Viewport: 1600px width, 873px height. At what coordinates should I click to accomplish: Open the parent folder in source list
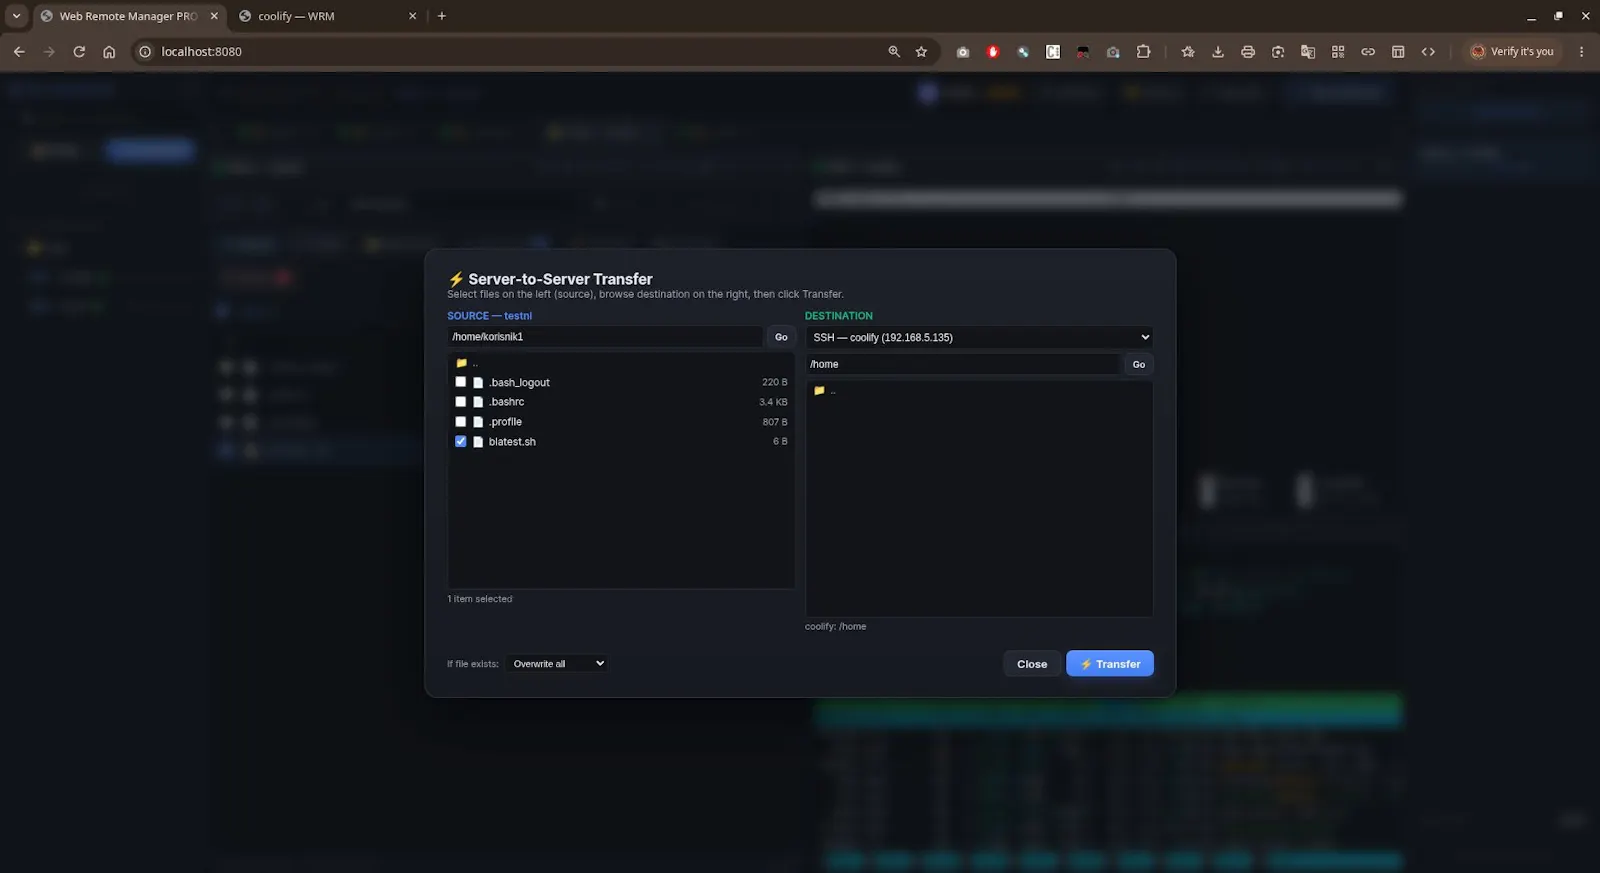[x=621, y=363]
